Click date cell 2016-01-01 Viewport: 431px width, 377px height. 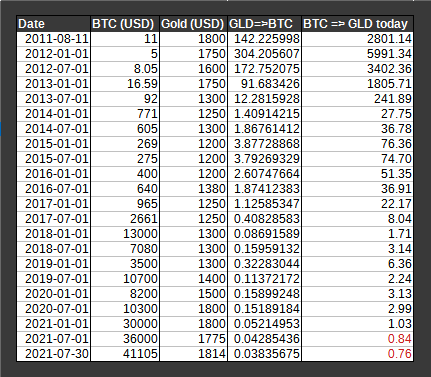click(x=53, y=174)
